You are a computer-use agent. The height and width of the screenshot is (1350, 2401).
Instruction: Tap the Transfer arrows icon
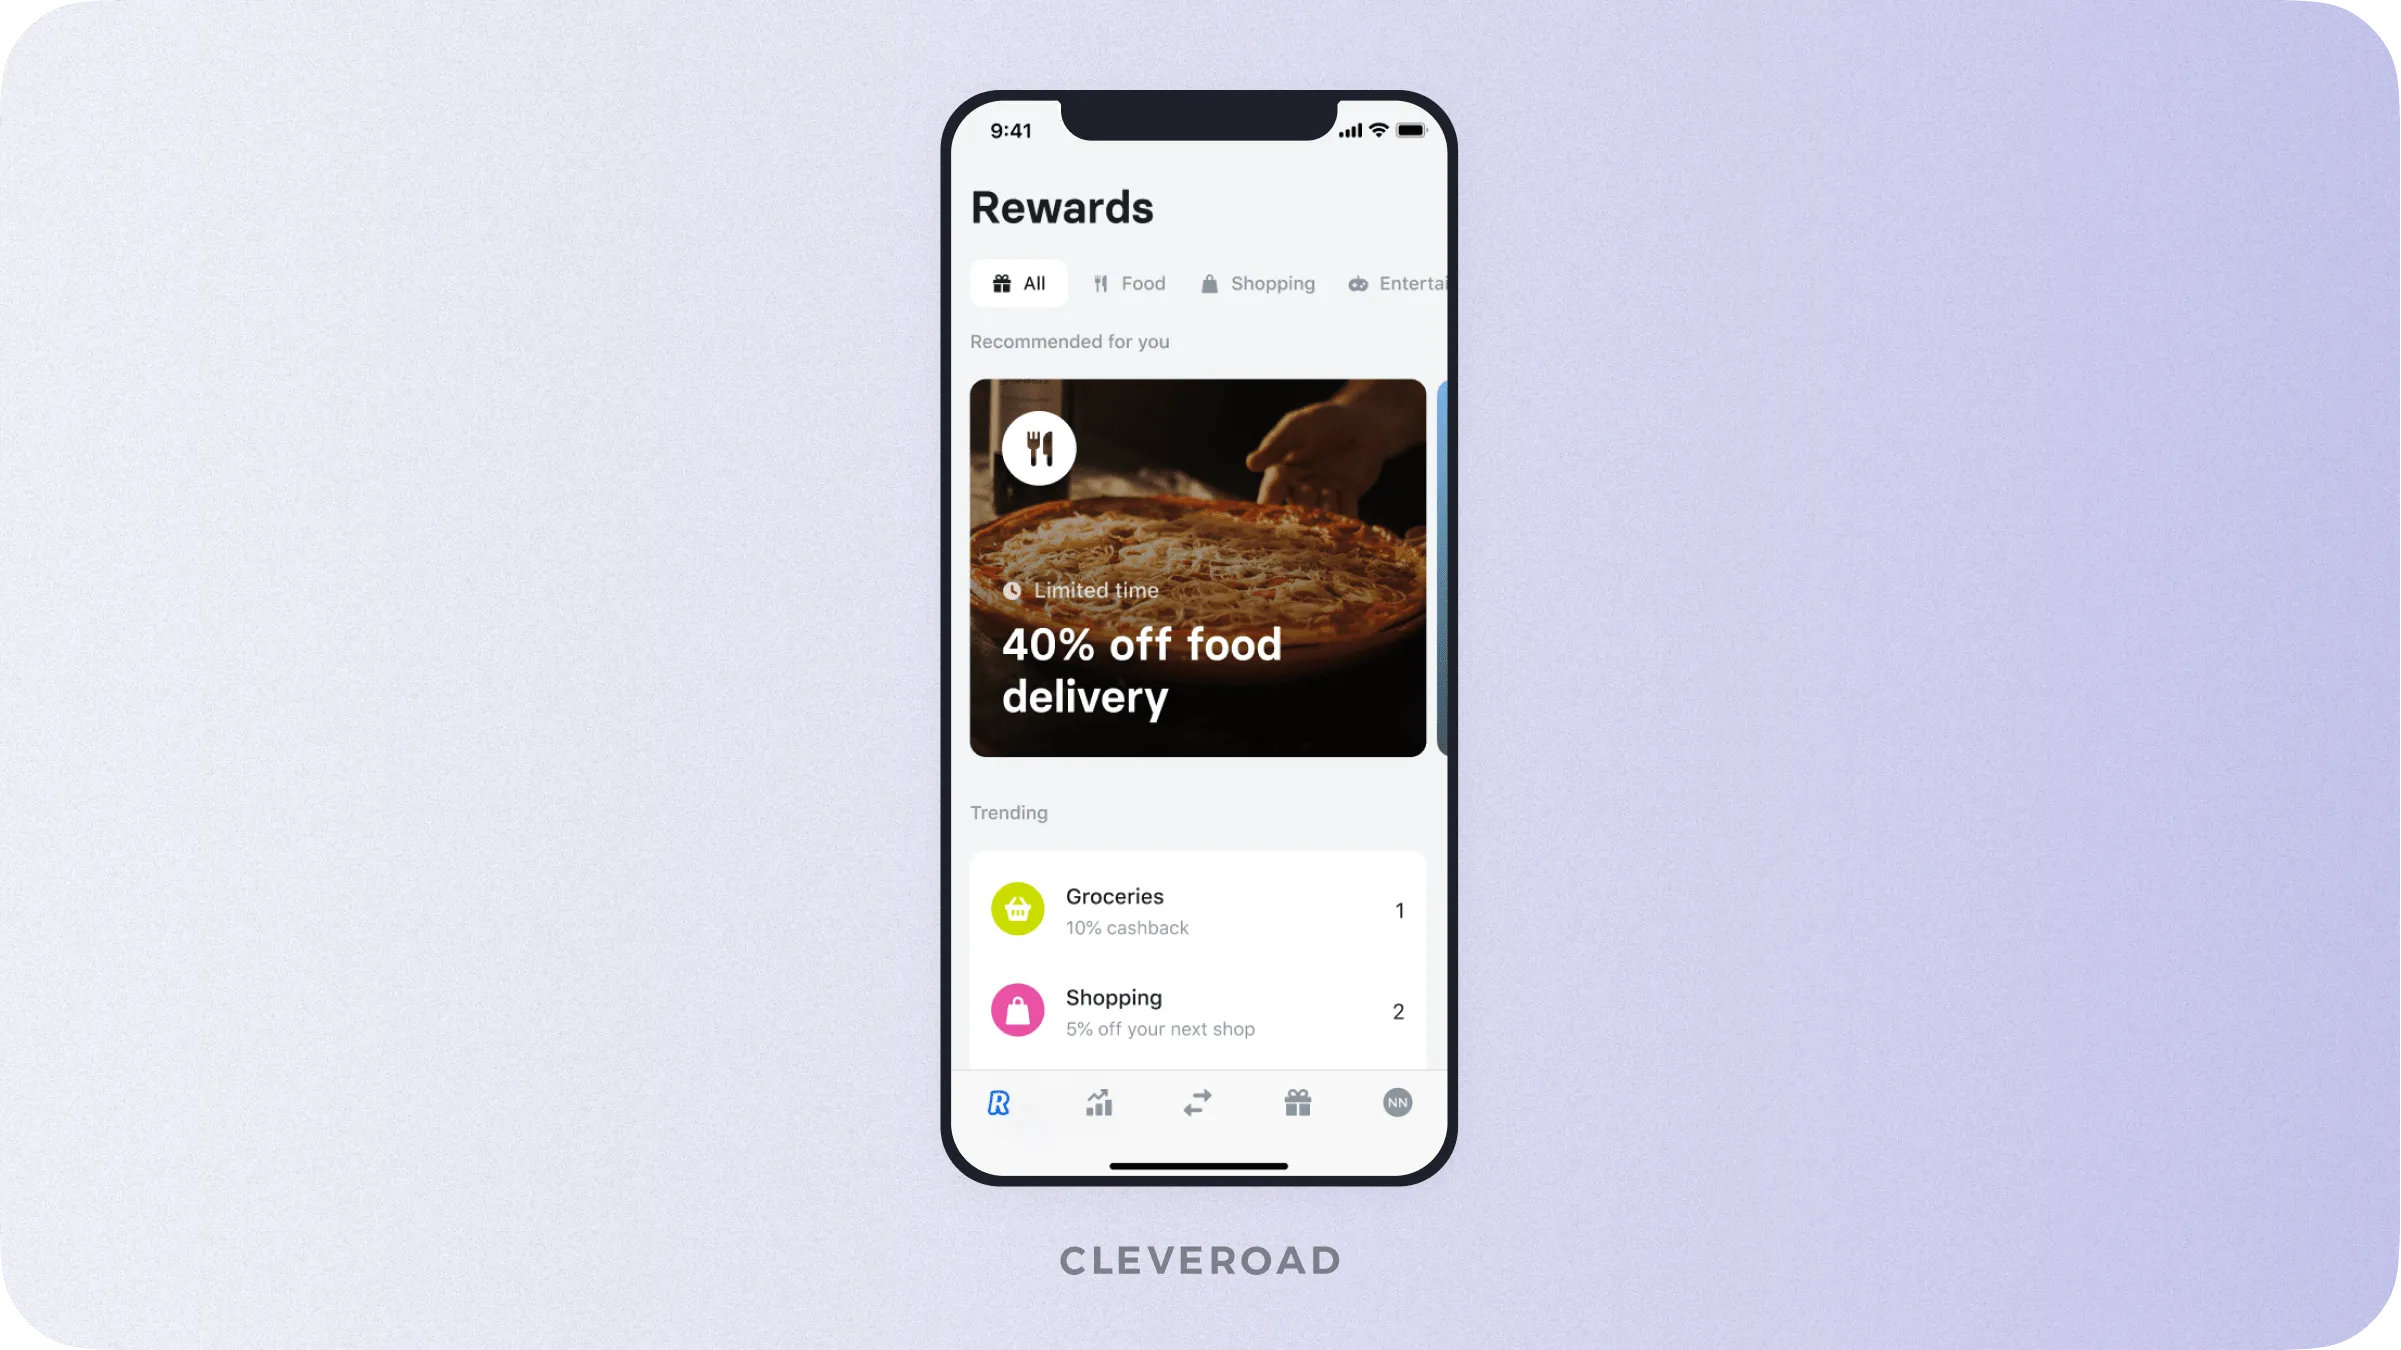click(x=1197, y=1101)
